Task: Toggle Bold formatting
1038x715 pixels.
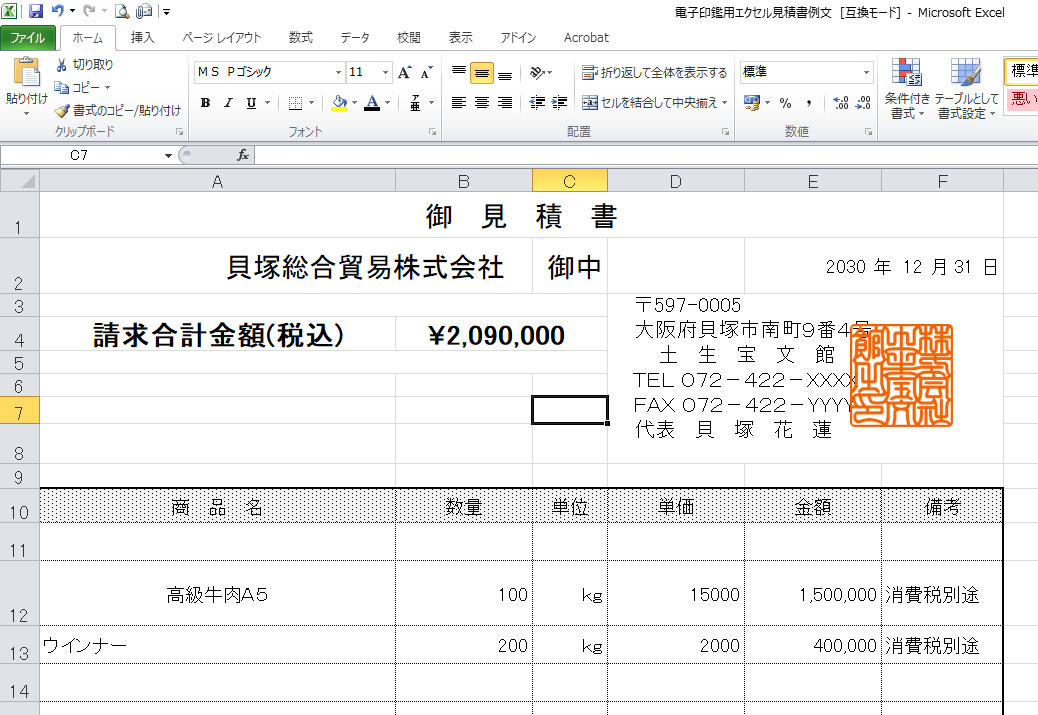Action: click(205, 103)
